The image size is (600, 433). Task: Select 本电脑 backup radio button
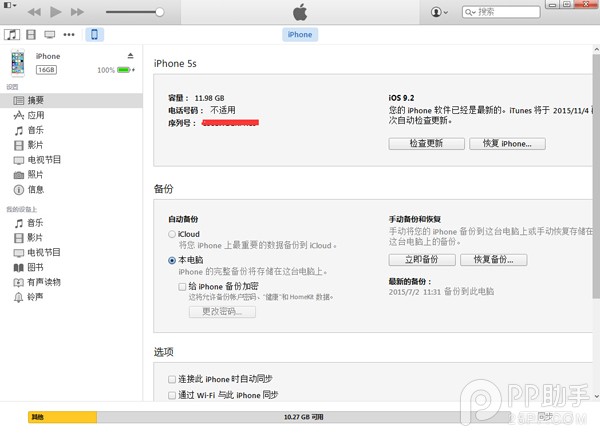(x=172, y=260)
